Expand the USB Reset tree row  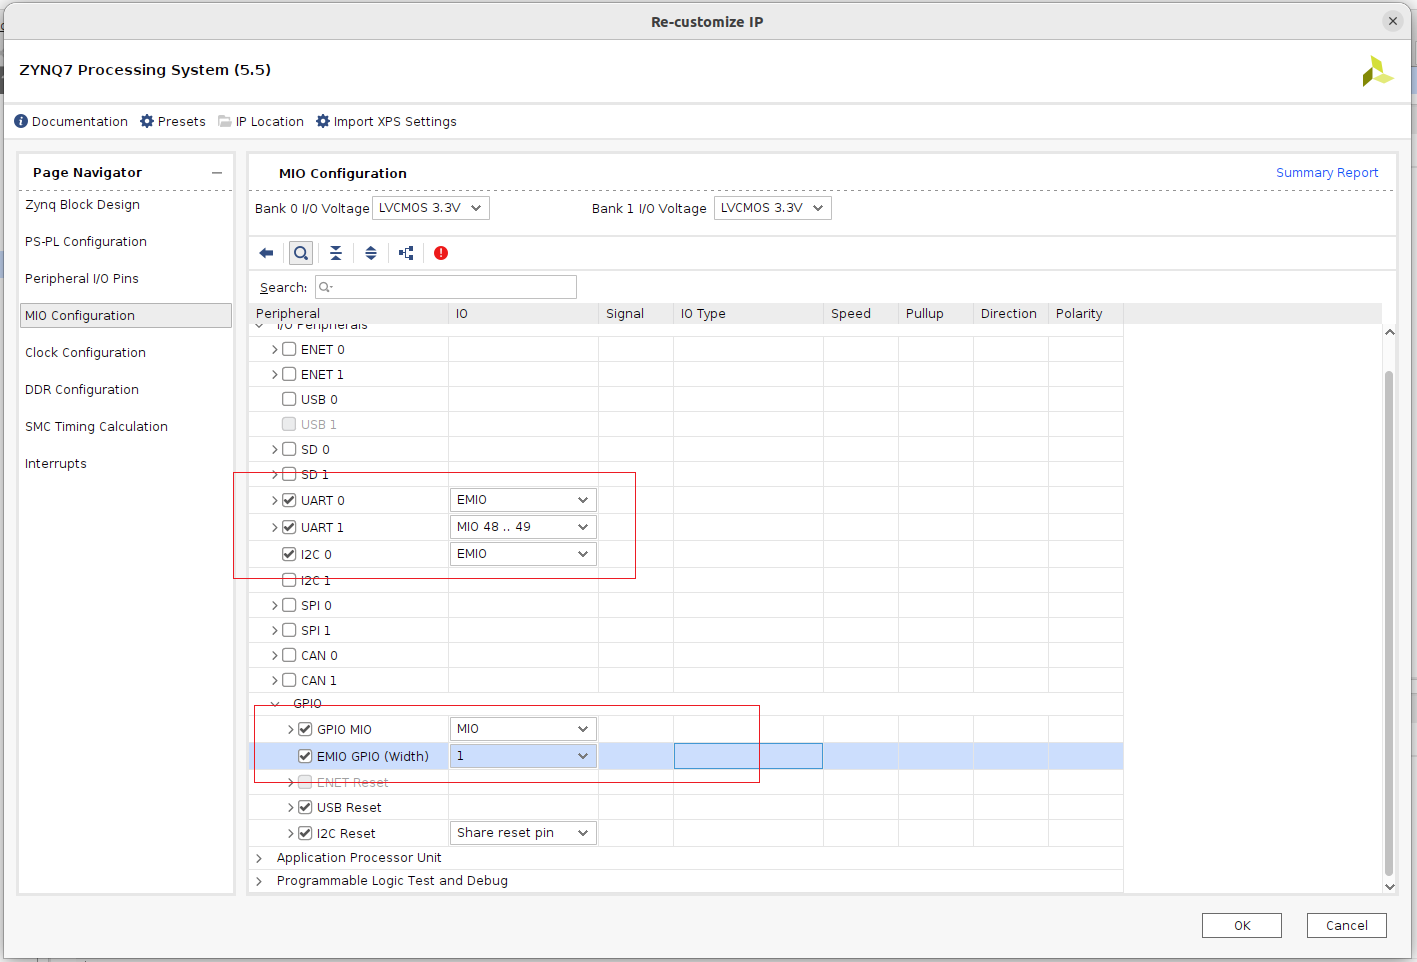pyautogui.click(x=291, y=808)
